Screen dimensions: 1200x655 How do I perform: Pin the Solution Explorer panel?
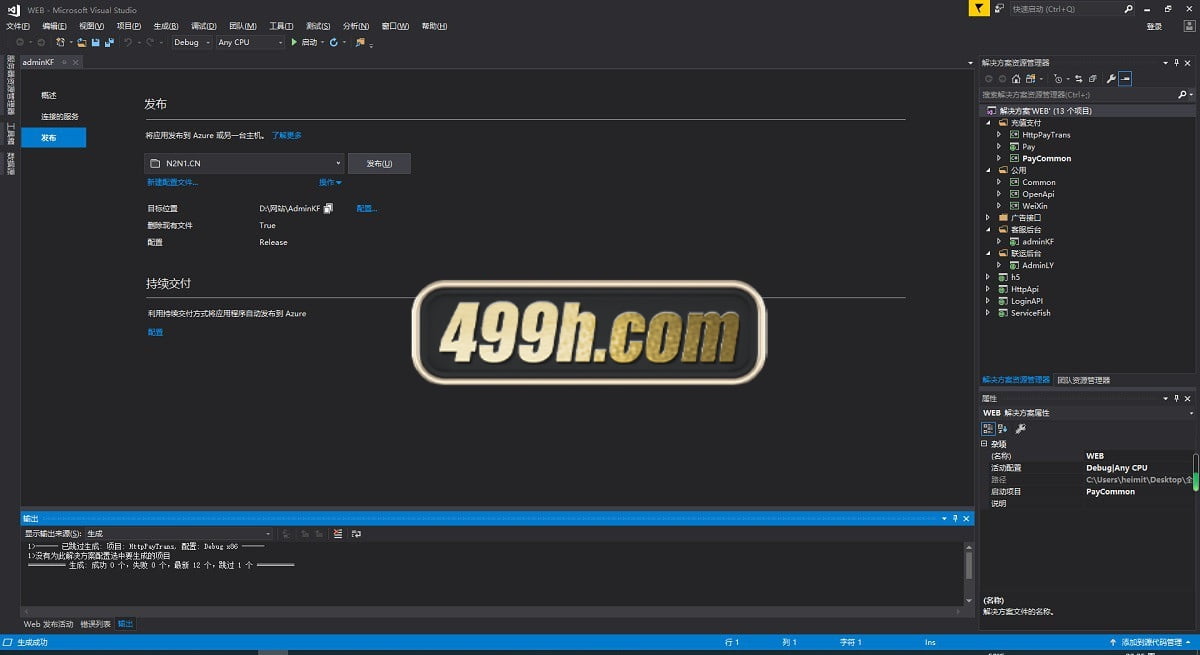click(x=1177, y=63)
